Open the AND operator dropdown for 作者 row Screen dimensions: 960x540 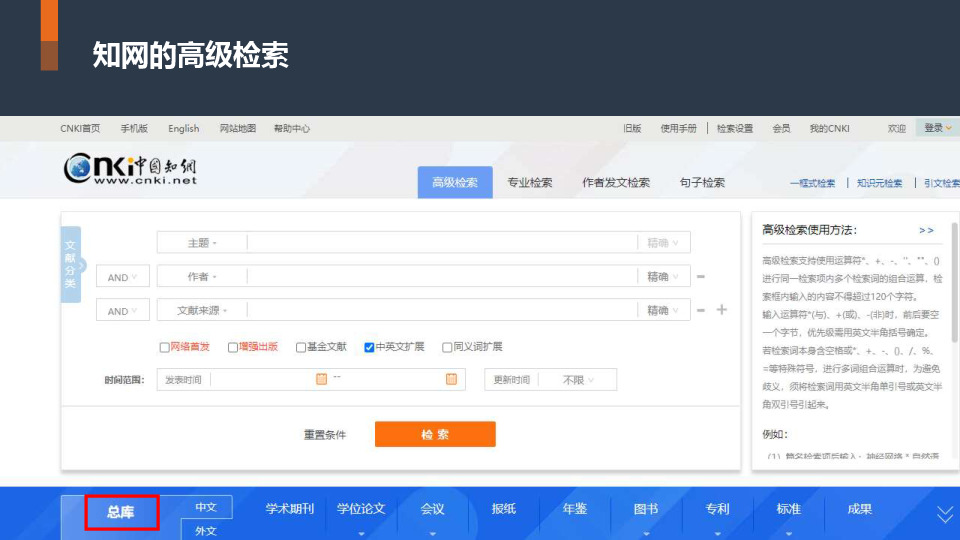pos(122,277)
